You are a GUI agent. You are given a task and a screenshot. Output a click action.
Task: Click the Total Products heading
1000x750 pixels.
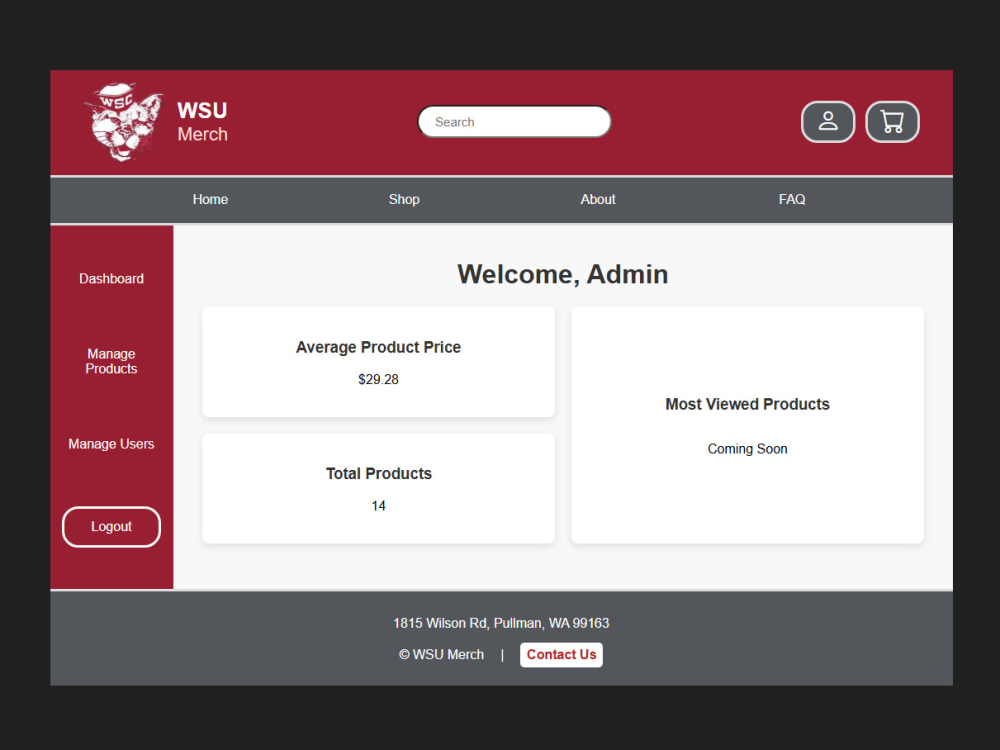(379, 474)
